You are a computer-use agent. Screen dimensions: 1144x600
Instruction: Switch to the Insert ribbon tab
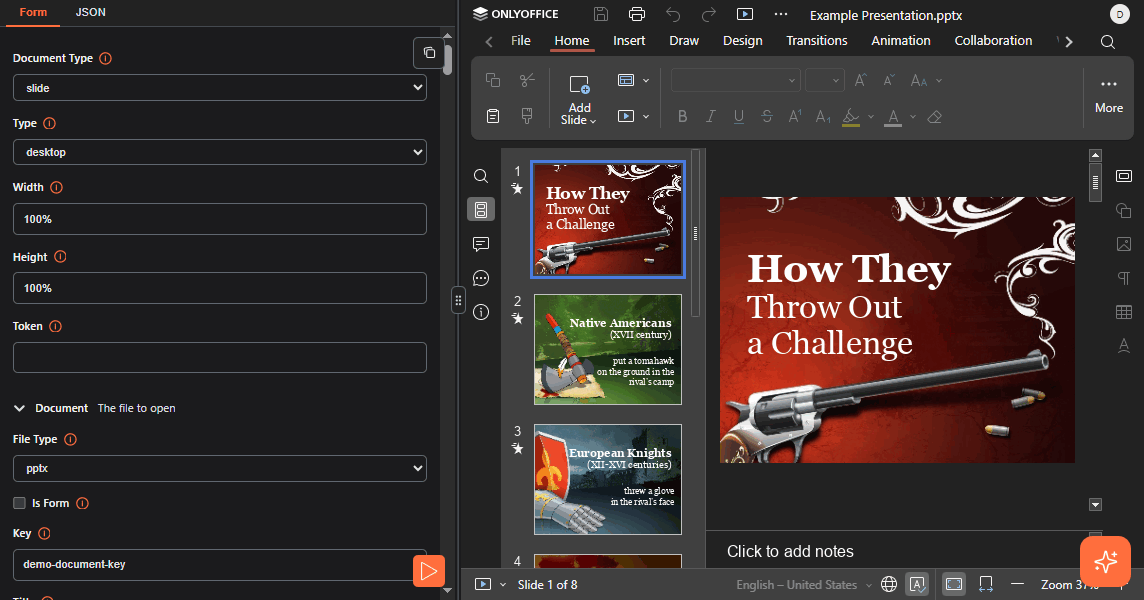[629, 41]
